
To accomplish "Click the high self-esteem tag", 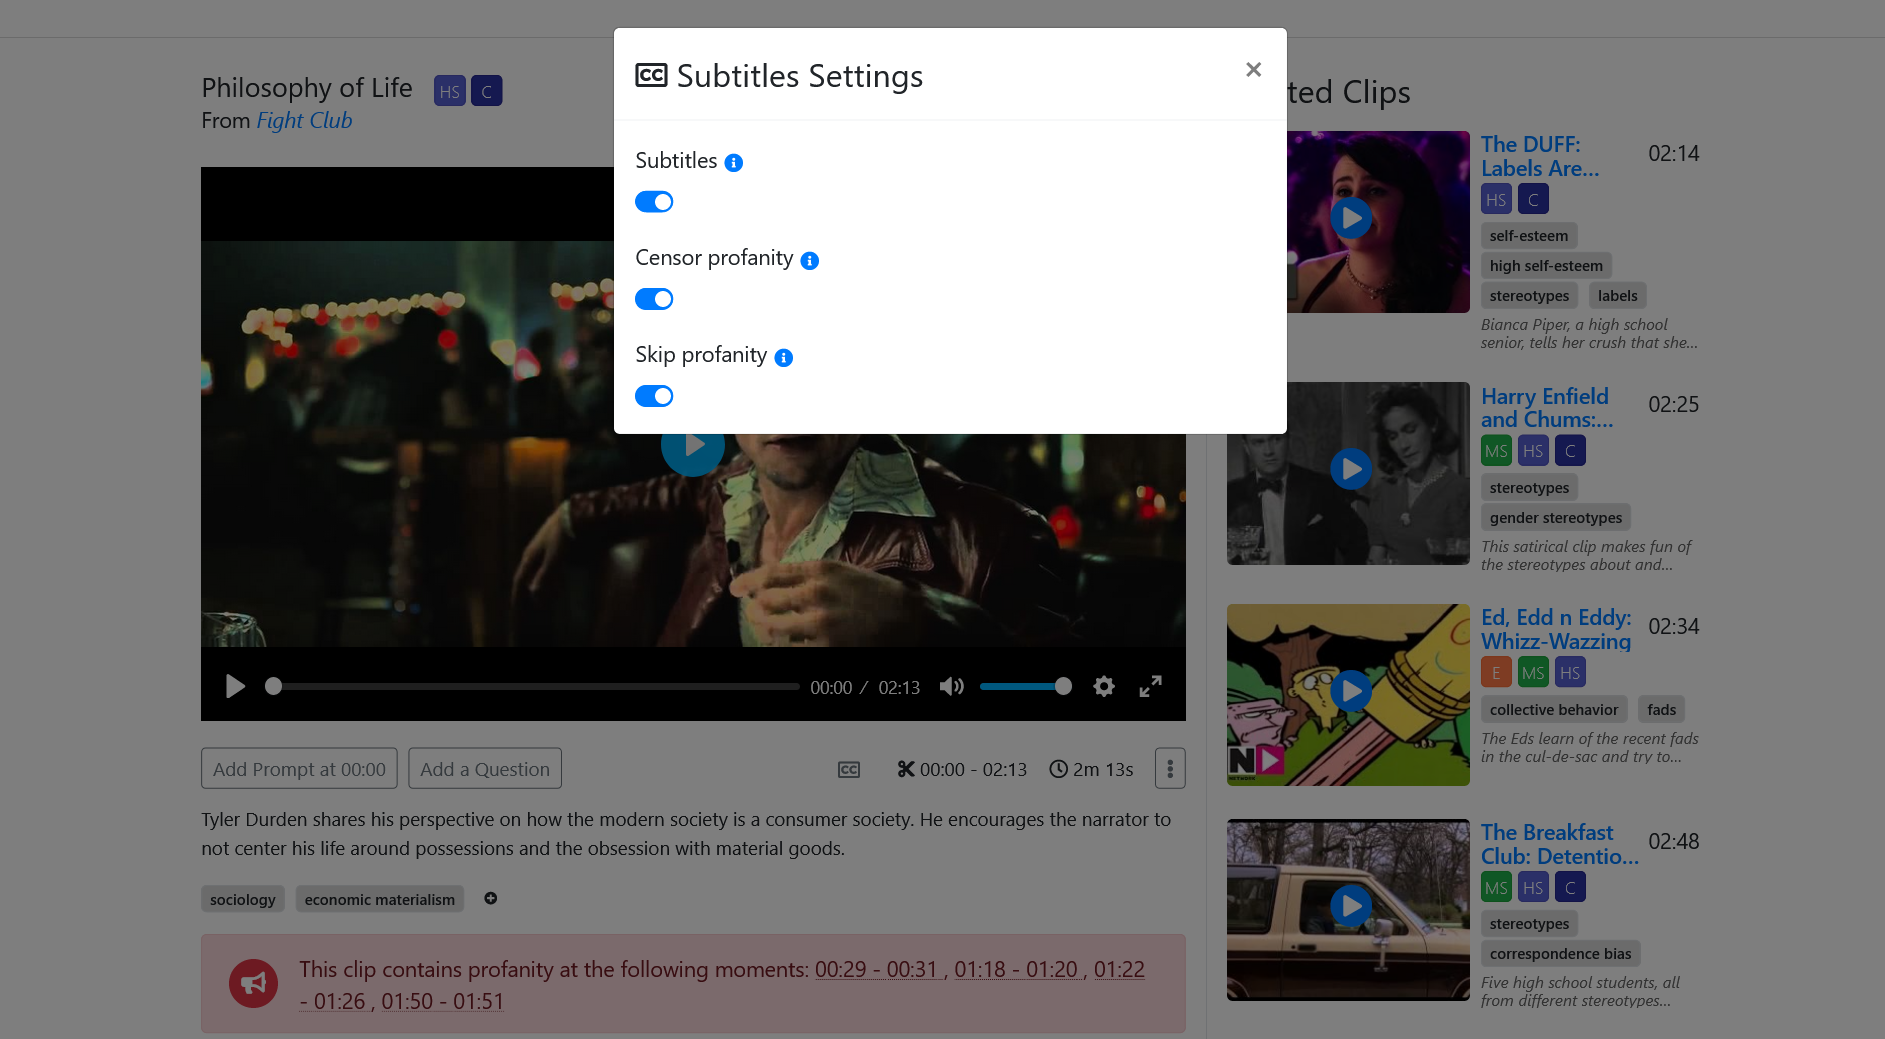I will coord(1546,266).
